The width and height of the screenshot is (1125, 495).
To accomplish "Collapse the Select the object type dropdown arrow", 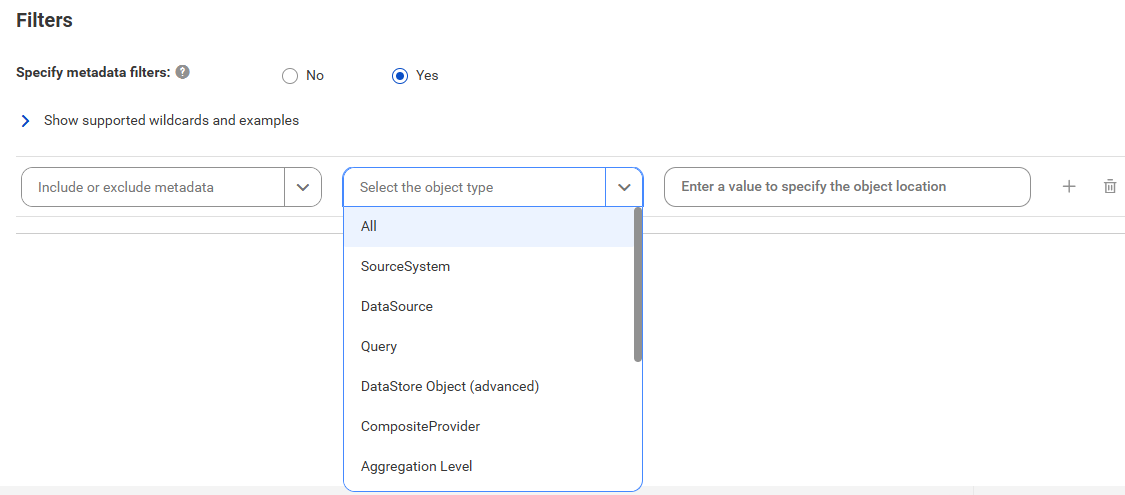I will 624,187.
